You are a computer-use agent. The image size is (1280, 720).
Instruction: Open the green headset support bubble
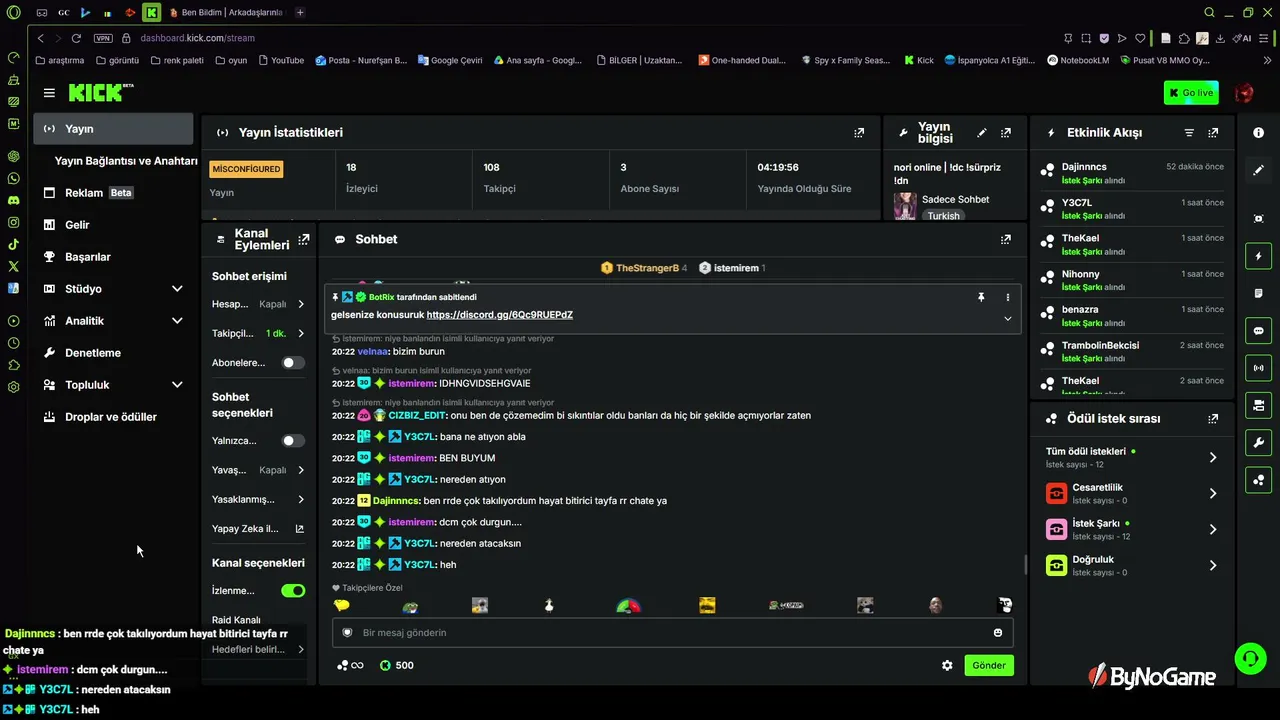[x=1251, y=658]
